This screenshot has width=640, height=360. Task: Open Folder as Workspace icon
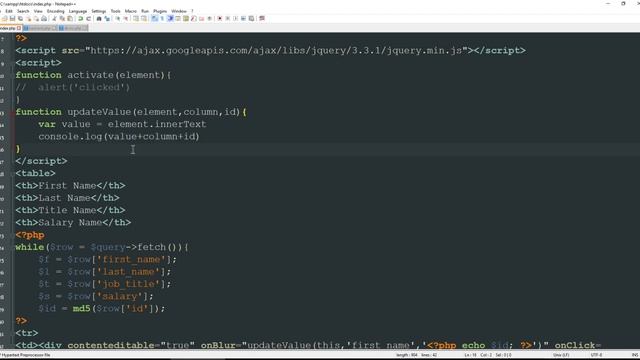(x=201, y=18)
